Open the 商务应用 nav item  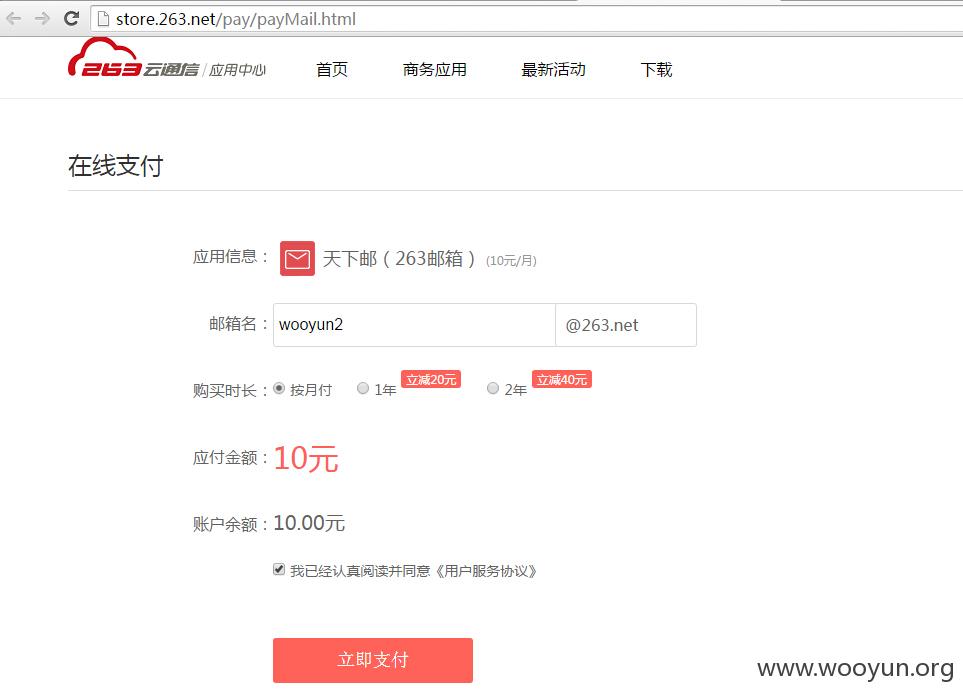[435, 69]
